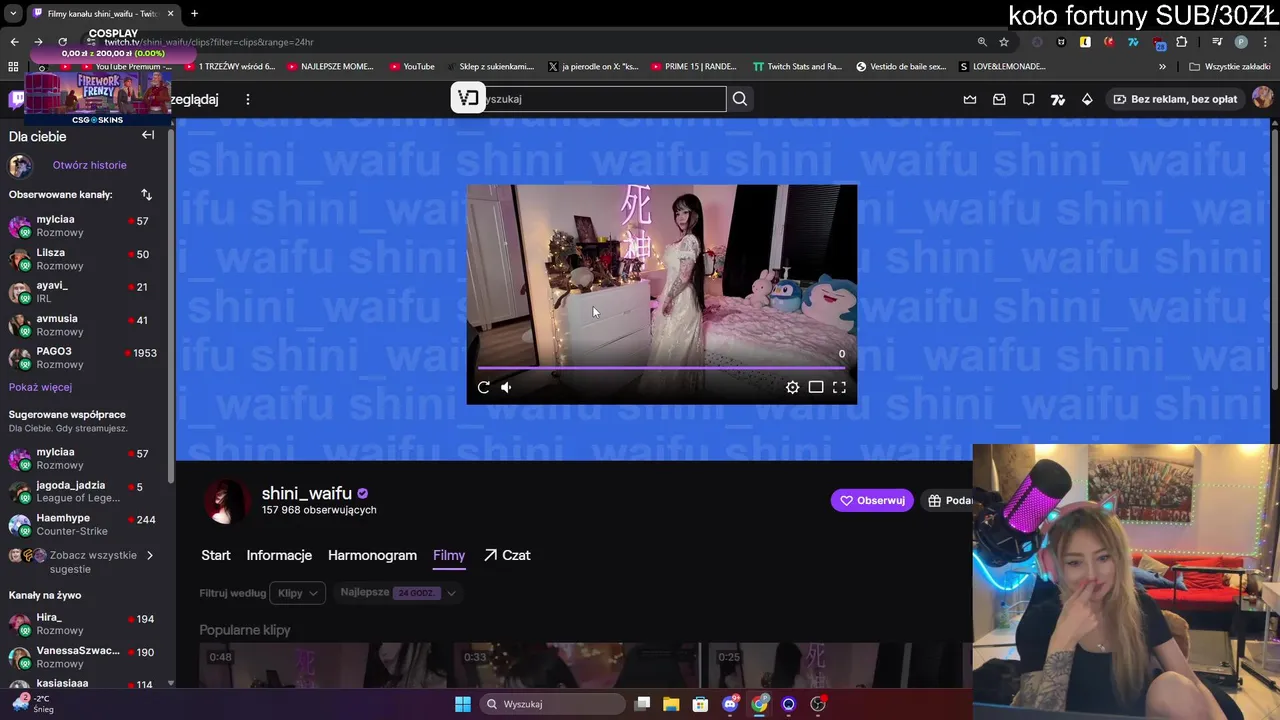Expand Zobacz wszystkie sugestie chevron
1280x720 pixels.
point(150,556)
